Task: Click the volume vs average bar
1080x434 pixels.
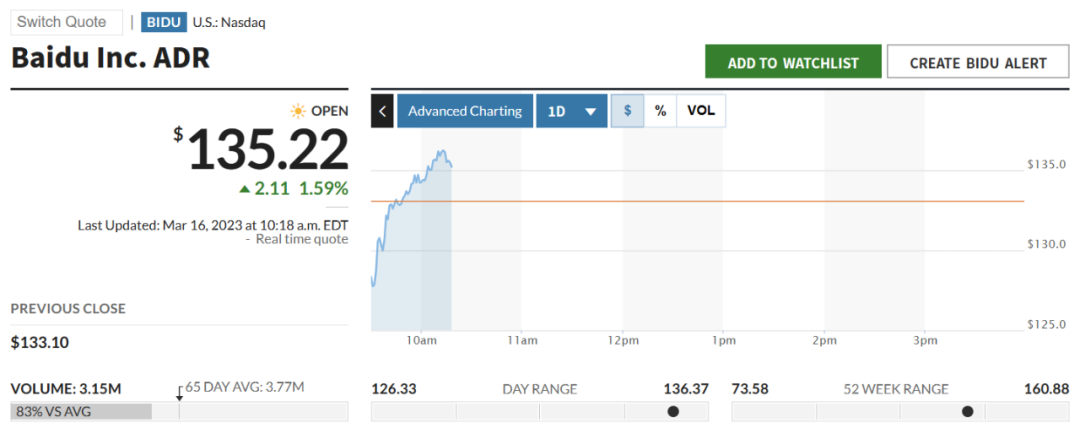Action: (81, 411)
